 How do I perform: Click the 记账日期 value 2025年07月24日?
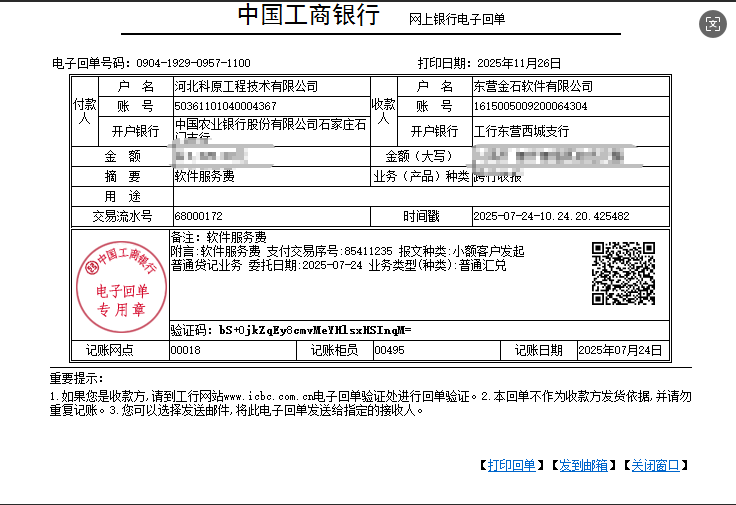[x=620, y=350]
